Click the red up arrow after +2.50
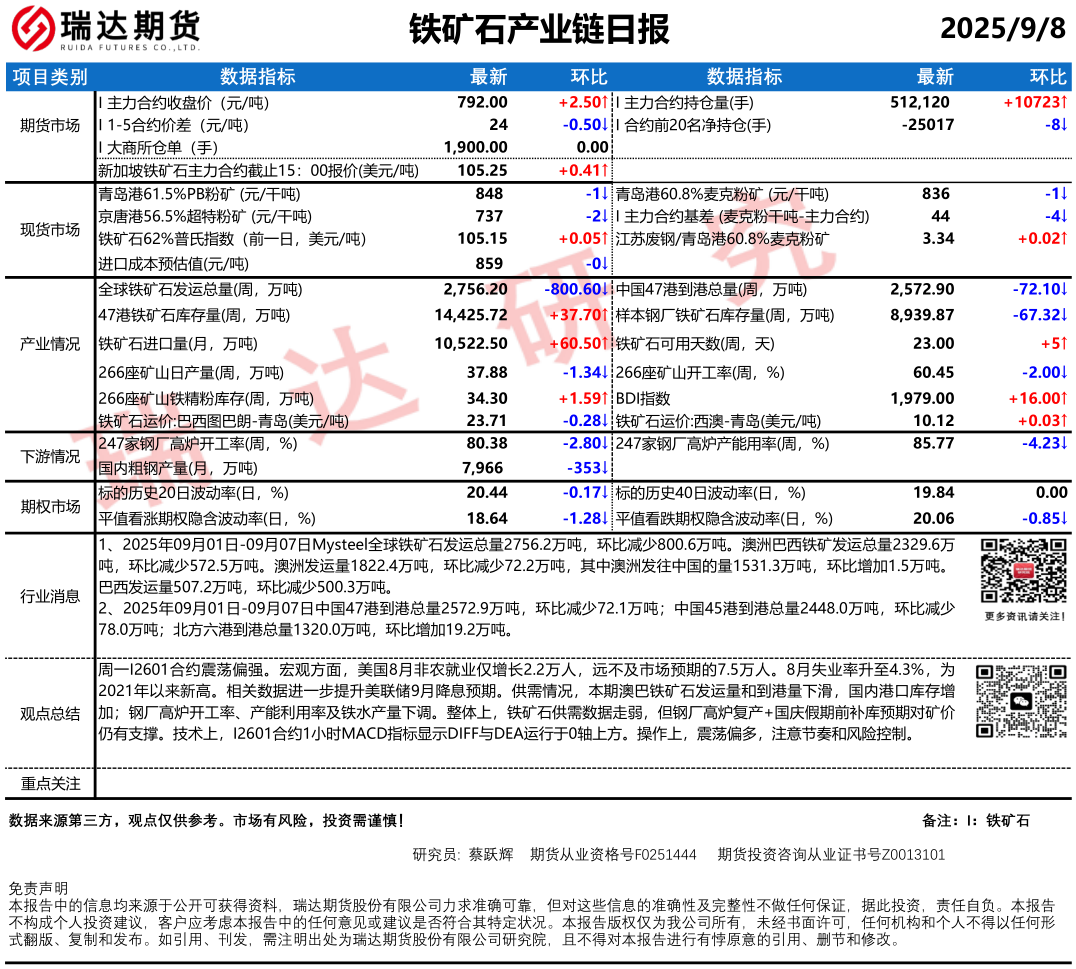The height and width of the screenshot is (969, 1076). click(605, 102)
